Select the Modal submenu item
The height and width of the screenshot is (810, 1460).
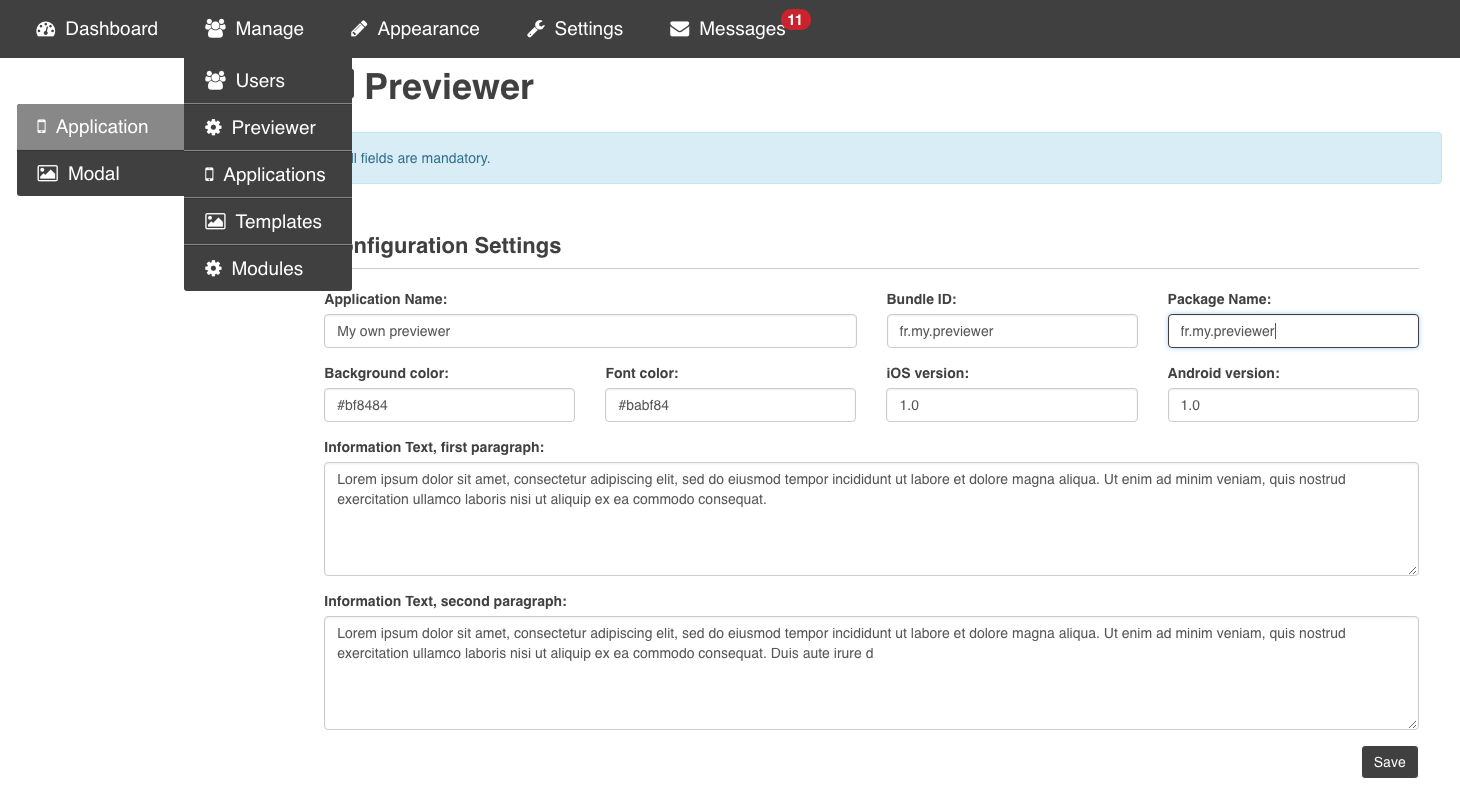(93, 174)
